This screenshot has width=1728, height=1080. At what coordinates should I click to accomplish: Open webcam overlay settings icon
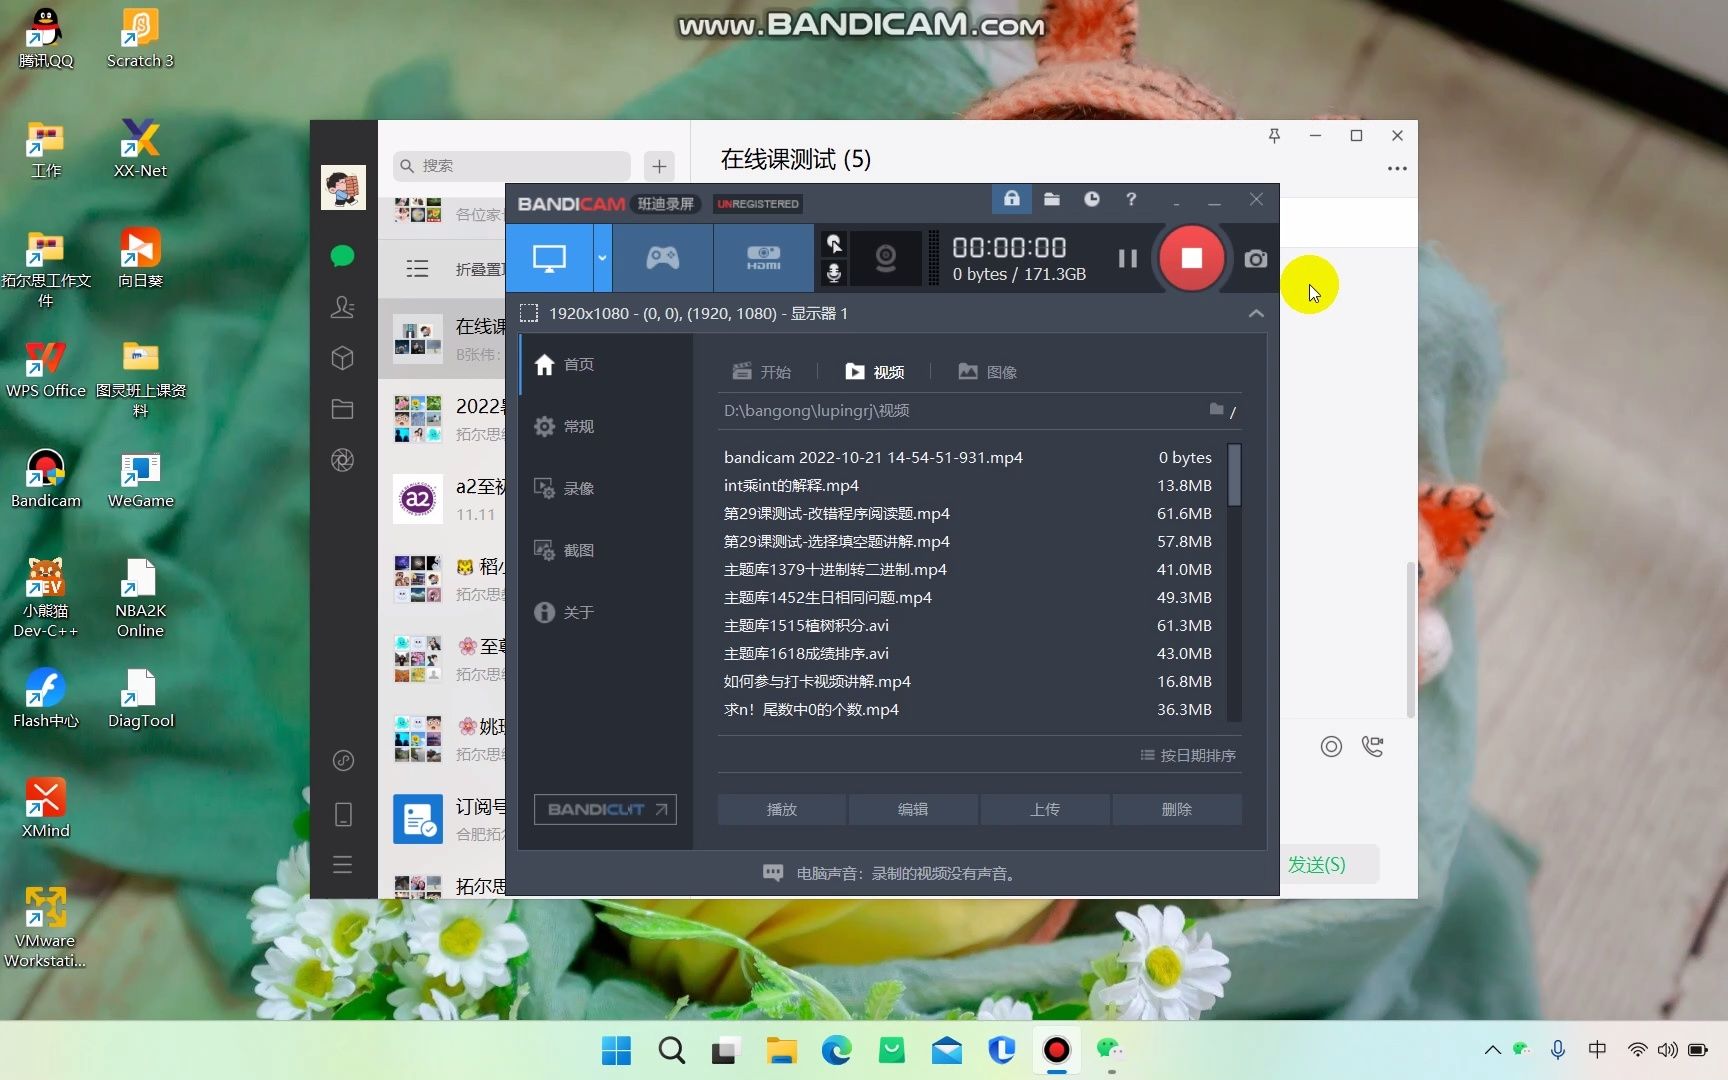click(884, 257)
